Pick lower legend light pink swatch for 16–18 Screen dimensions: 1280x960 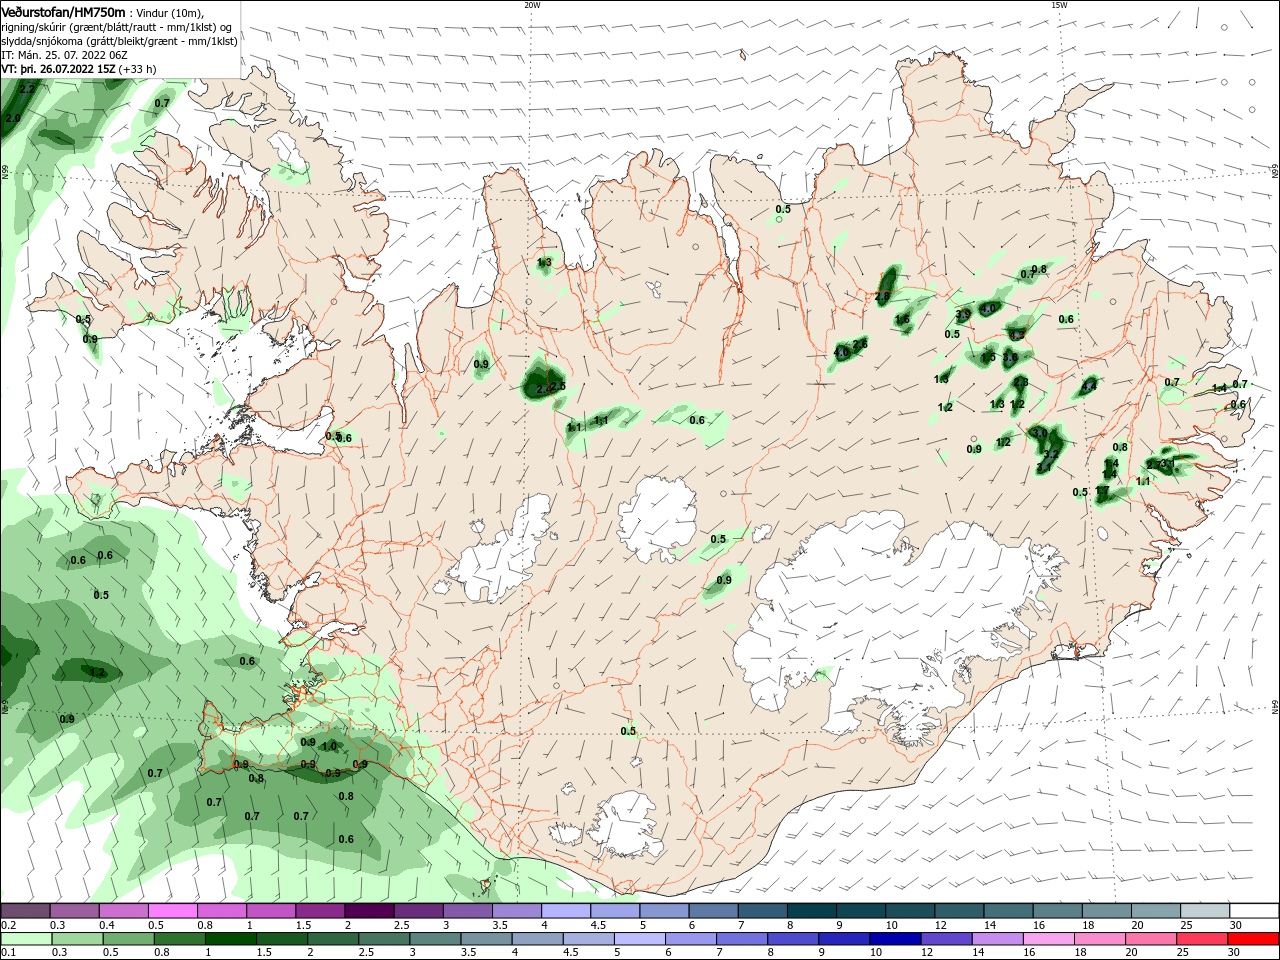1048,939
